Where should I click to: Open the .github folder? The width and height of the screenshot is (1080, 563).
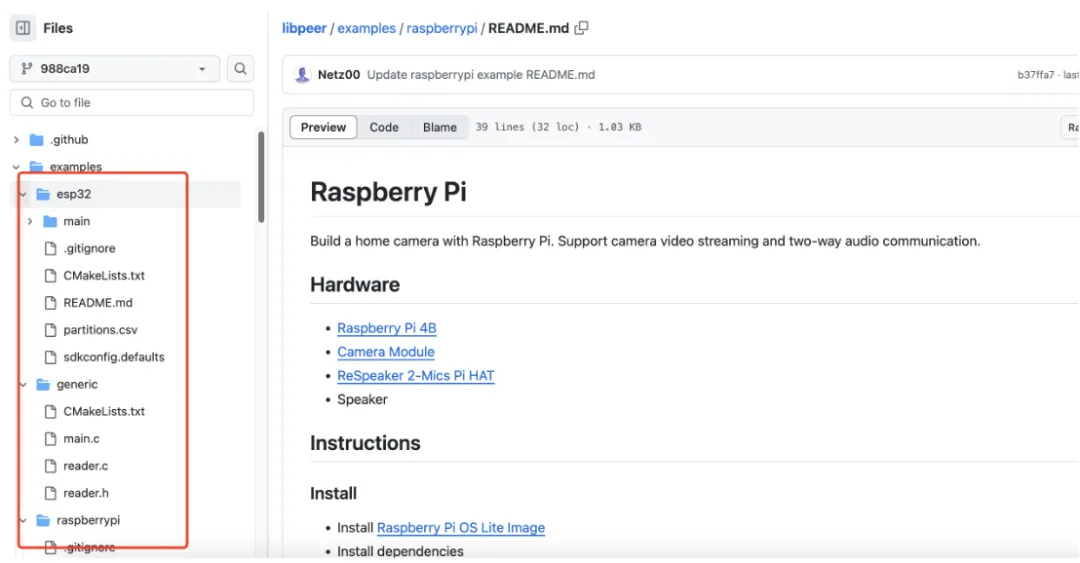point(69,140)
